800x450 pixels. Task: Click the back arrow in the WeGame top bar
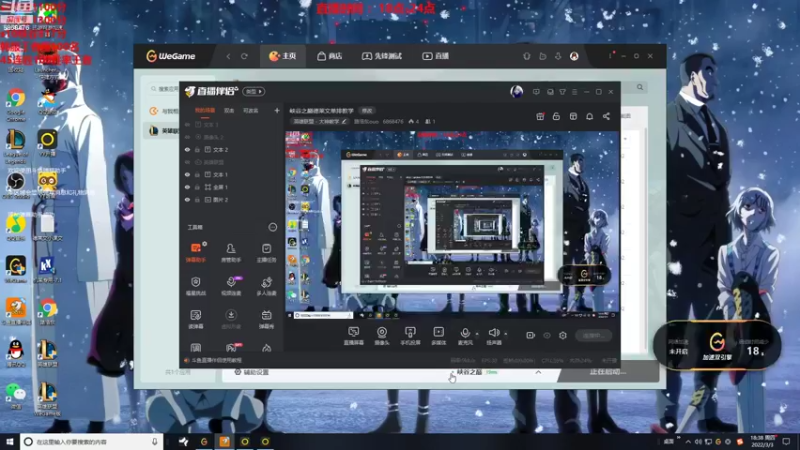point(228,56)
